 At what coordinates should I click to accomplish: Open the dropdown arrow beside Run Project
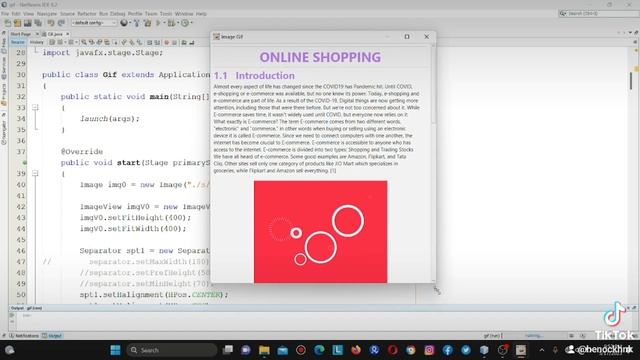pyautogui.click(x=164, y=23)
